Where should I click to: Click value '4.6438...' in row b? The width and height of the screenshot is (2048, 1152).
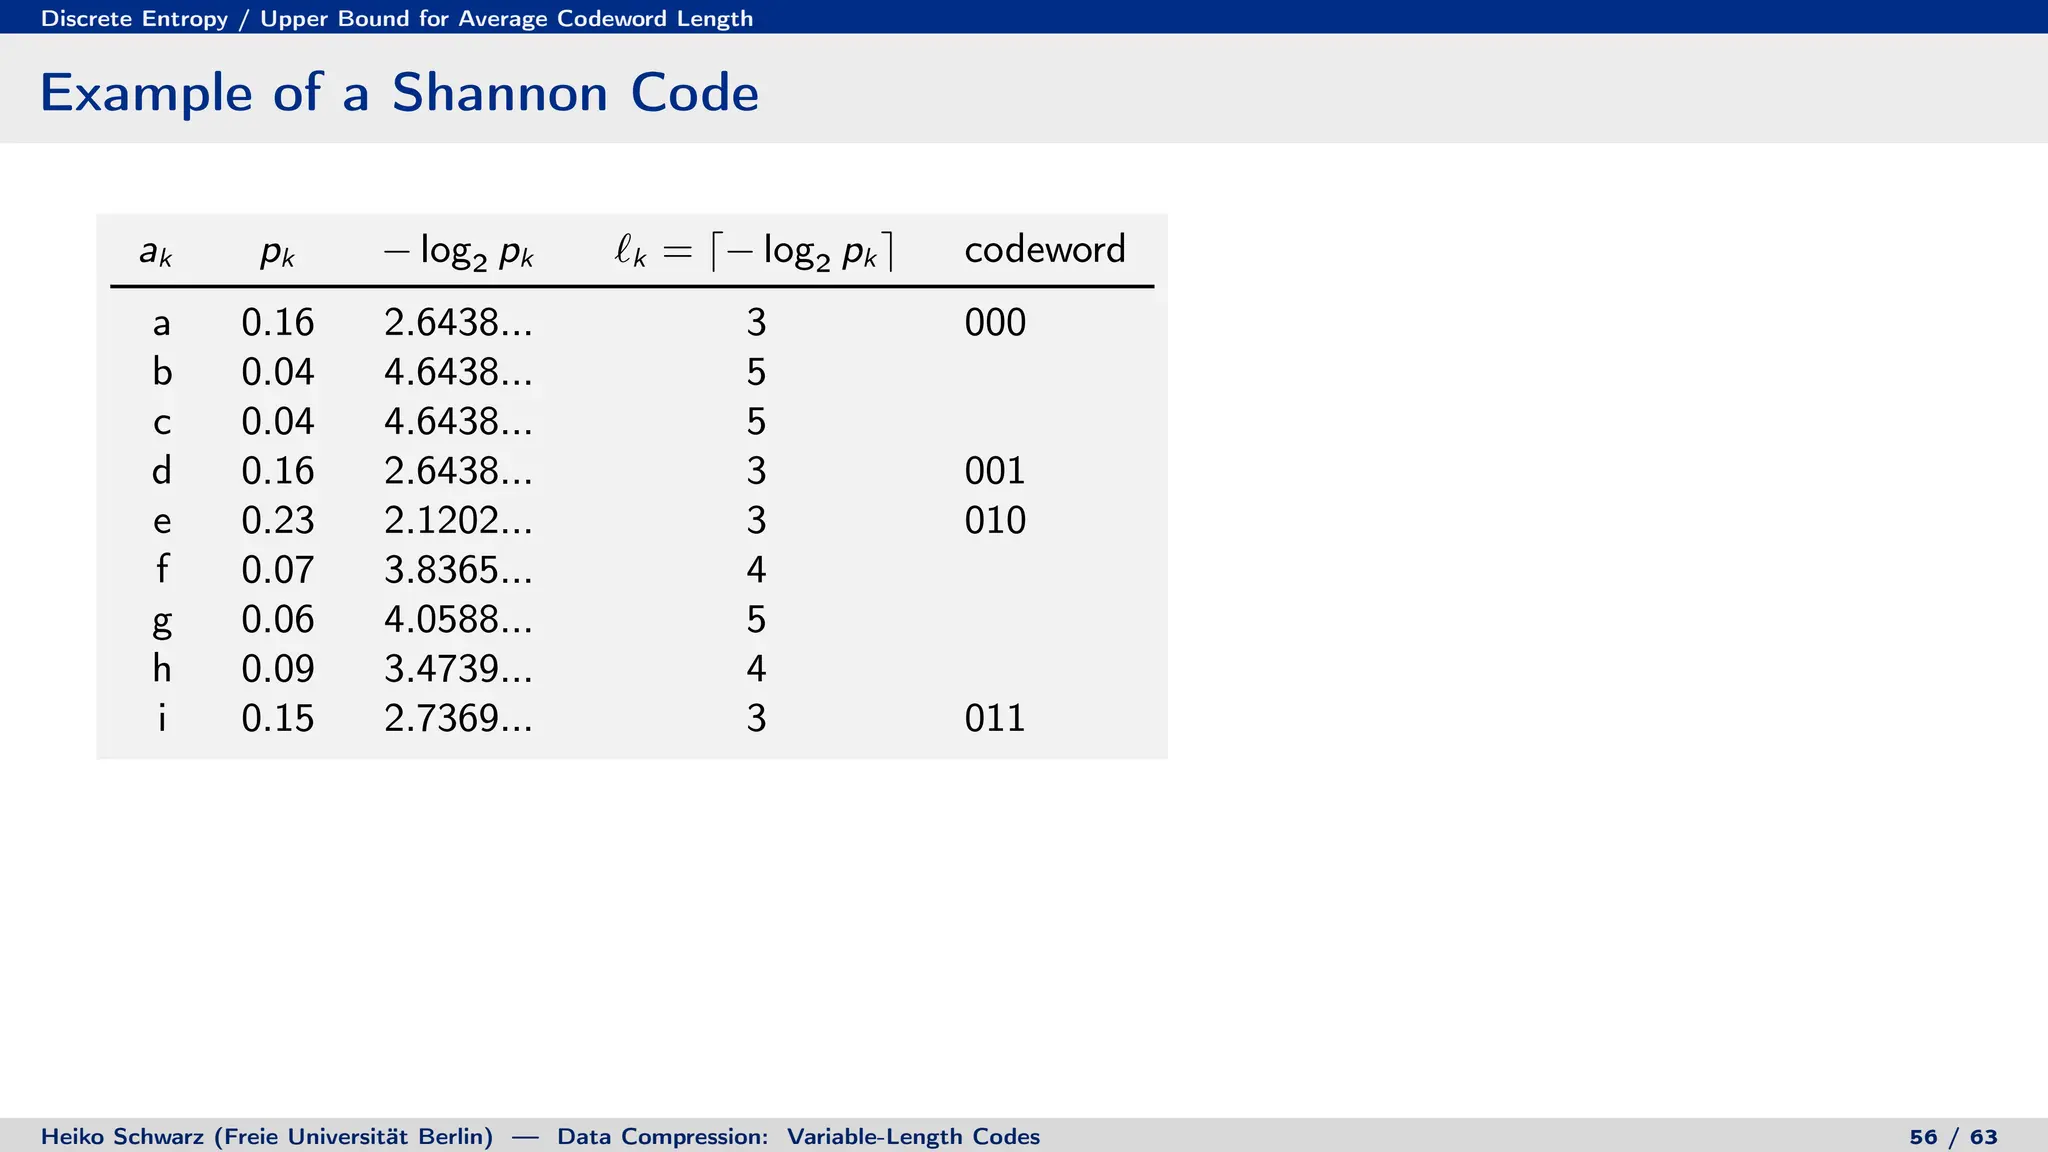click(x=459, y=372)
